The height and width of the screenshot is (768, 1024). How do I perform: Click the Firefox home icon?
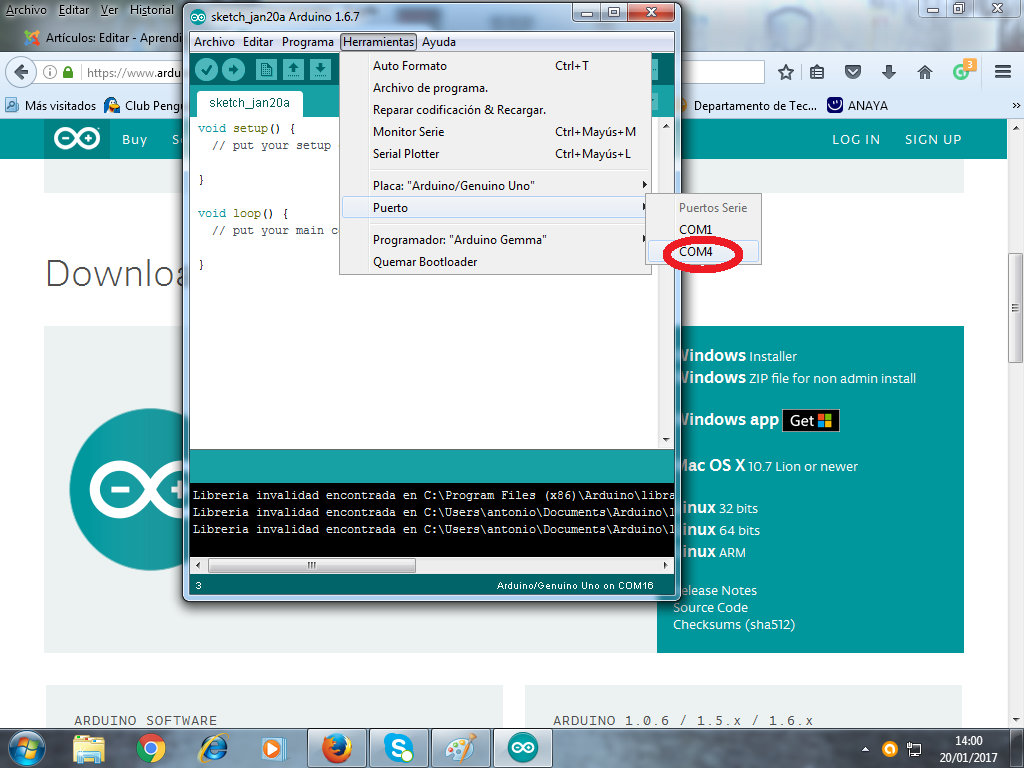(925, 72)
